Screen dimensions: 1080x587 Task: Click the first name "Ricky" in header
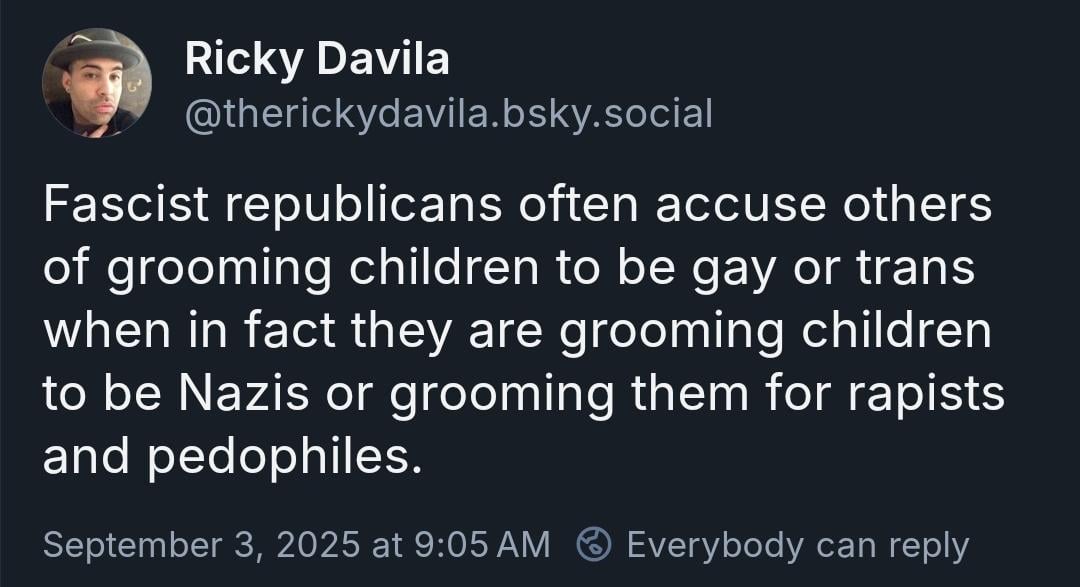[x=243, y=61]
